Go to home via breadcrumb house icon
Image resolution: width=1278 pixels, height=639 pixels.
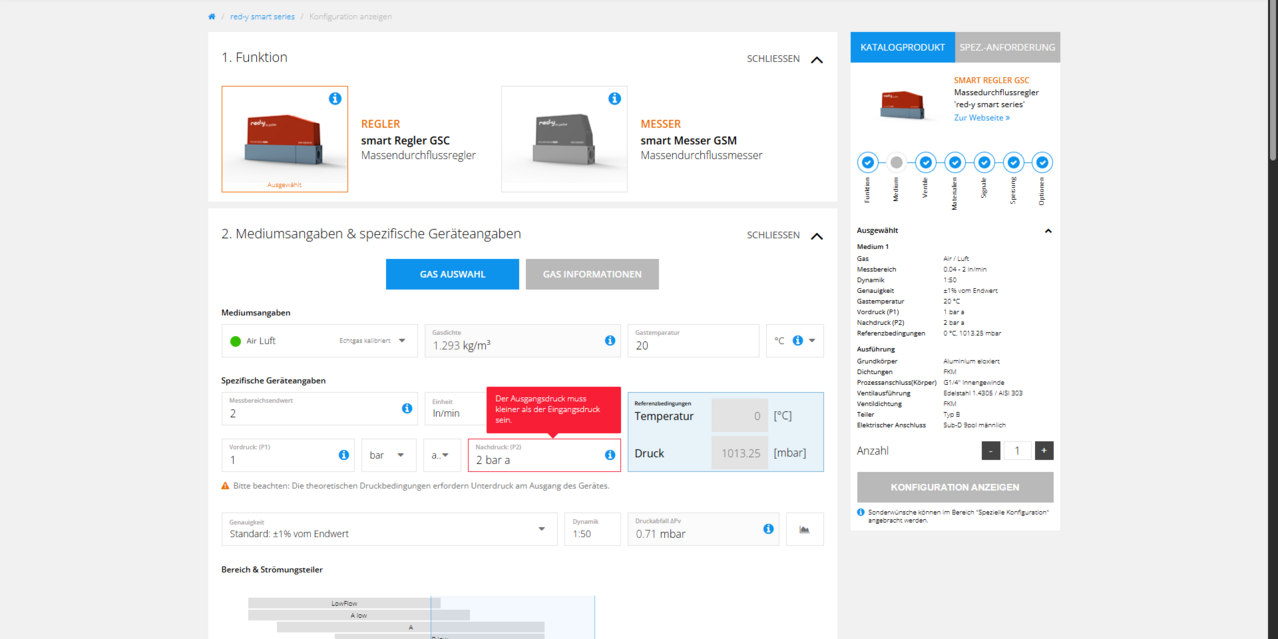click(x=212, y=17)
